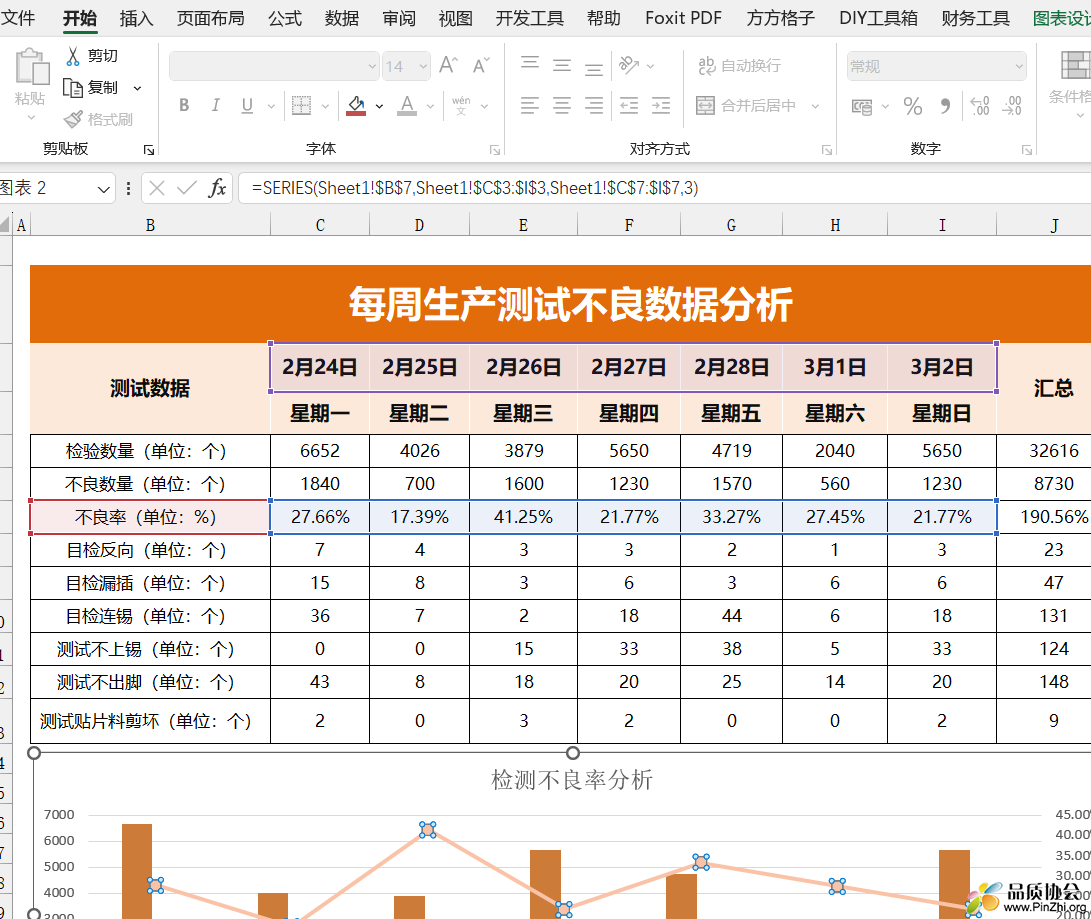
Task: Toggle Bold formatting
Action: (184, 106)
